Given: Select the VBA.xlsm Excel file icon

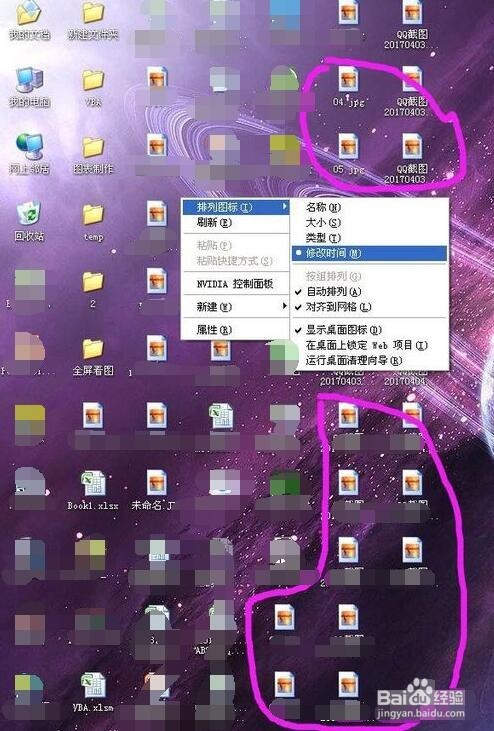Looking at the screenshot, I should [93, 693].
